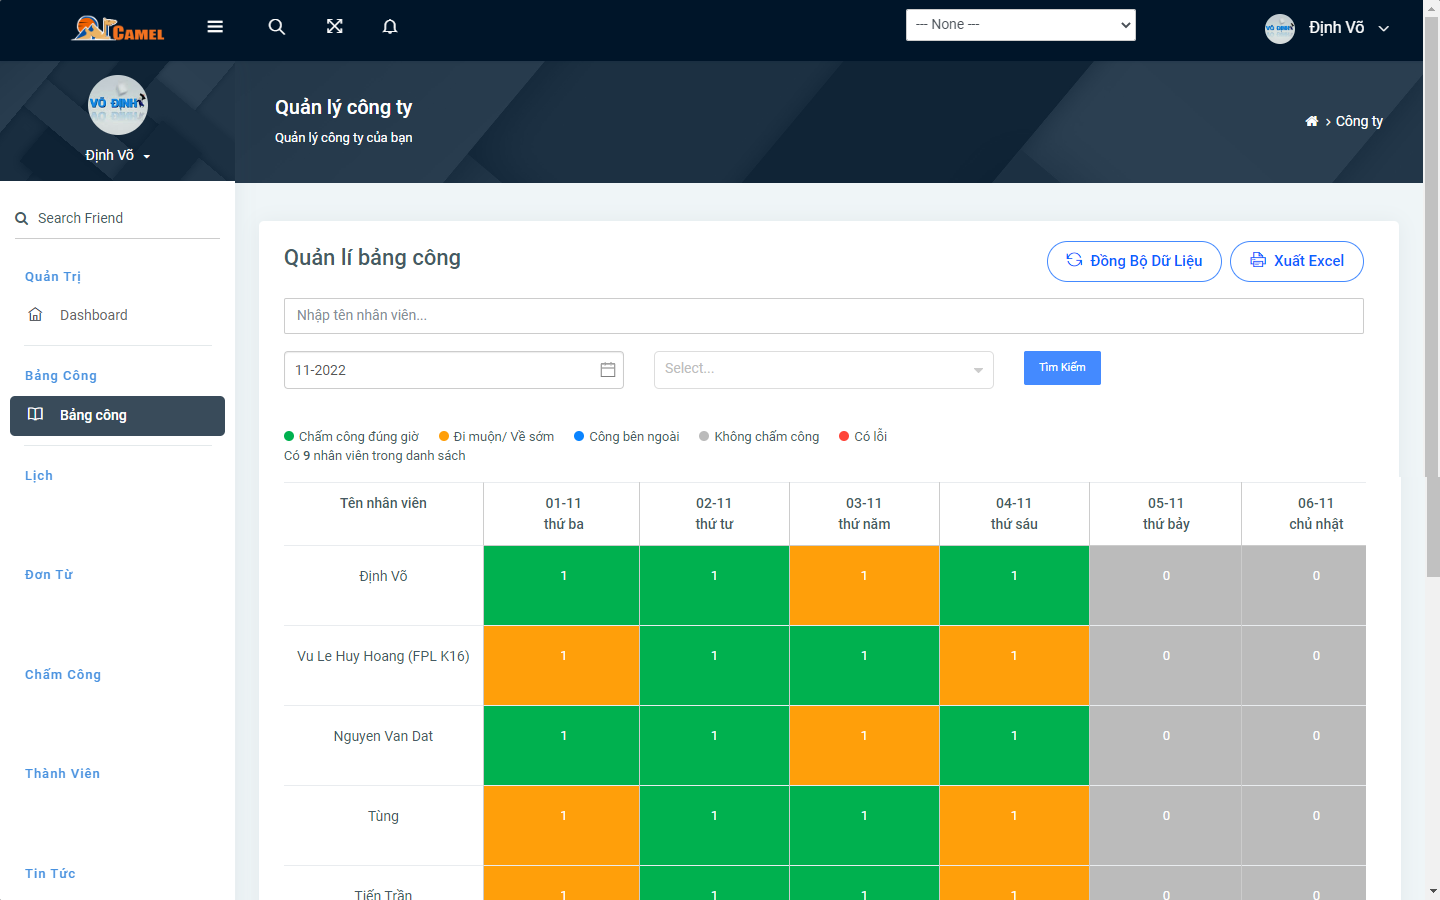
Task: Click the fullscreen arrows icon in the navbar
Action: pos(334,26)
